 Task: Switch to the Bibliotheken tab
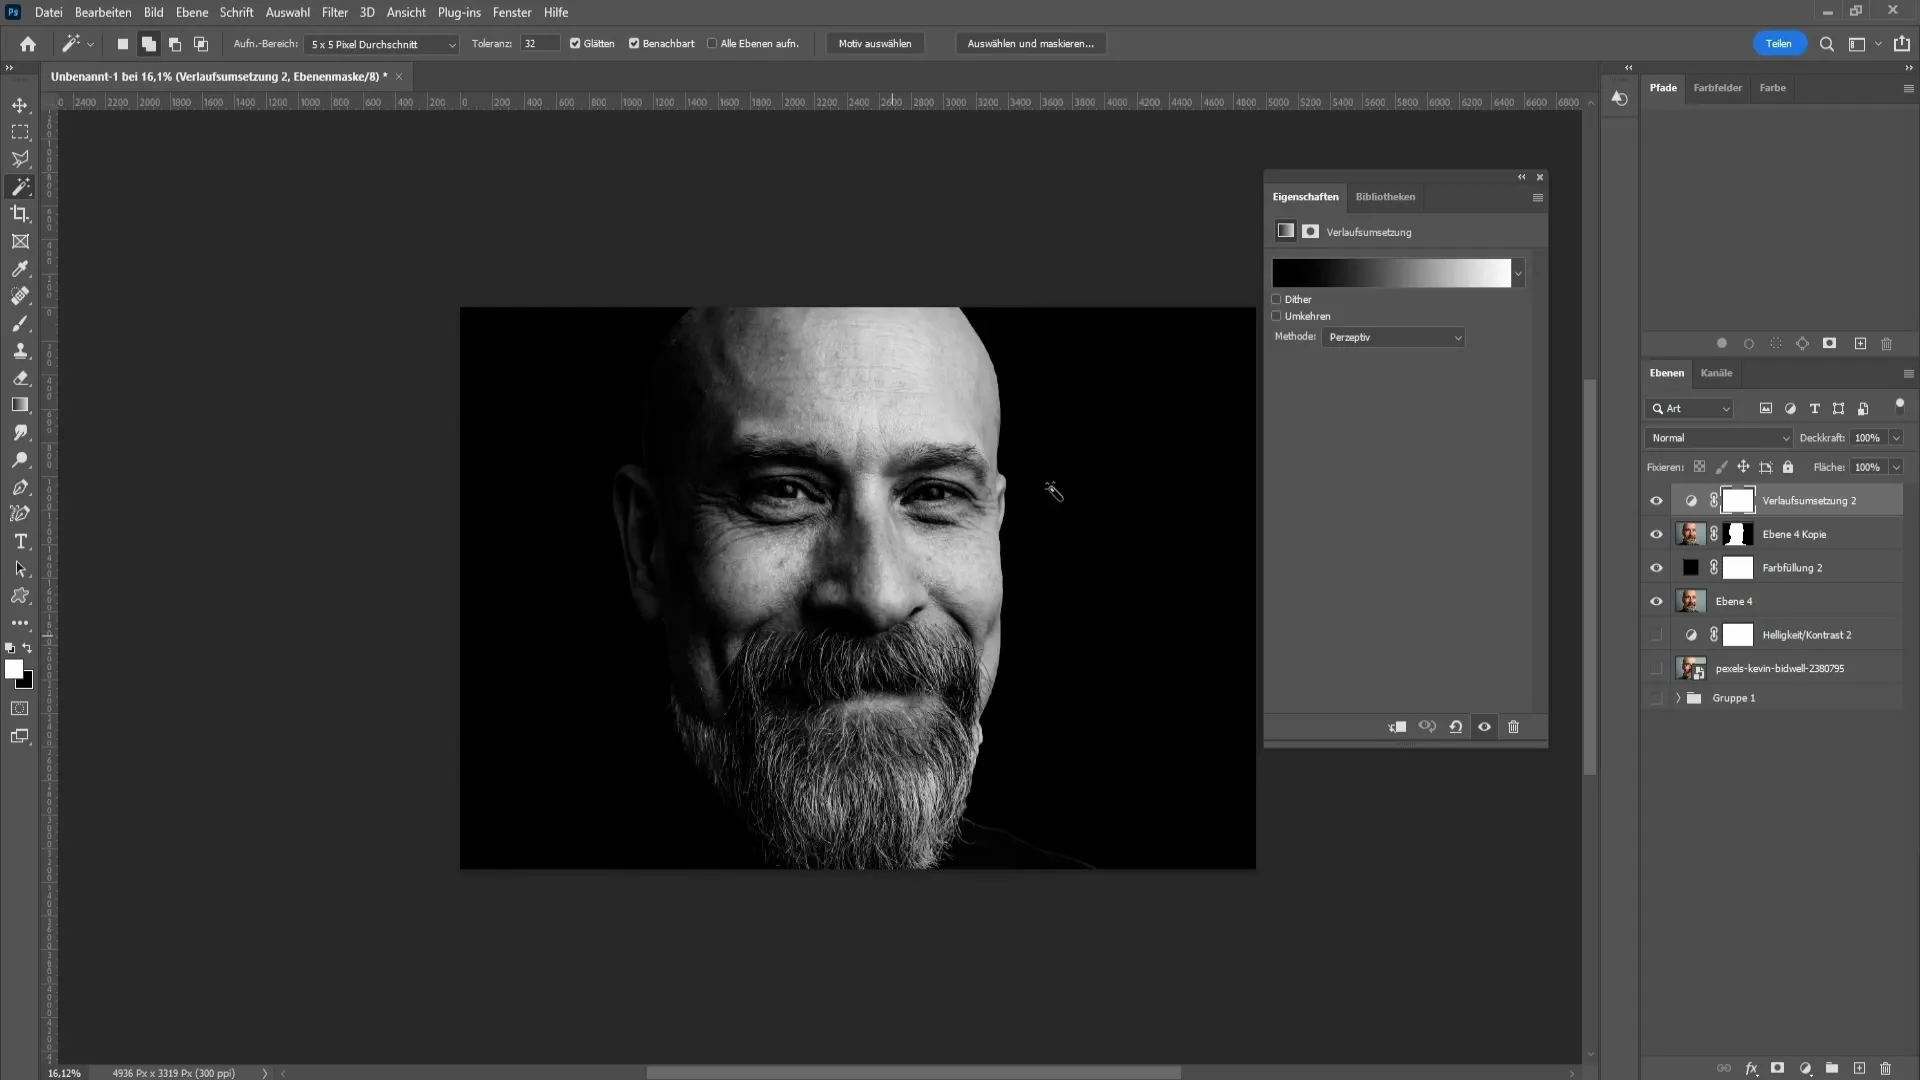[1385, 197]
